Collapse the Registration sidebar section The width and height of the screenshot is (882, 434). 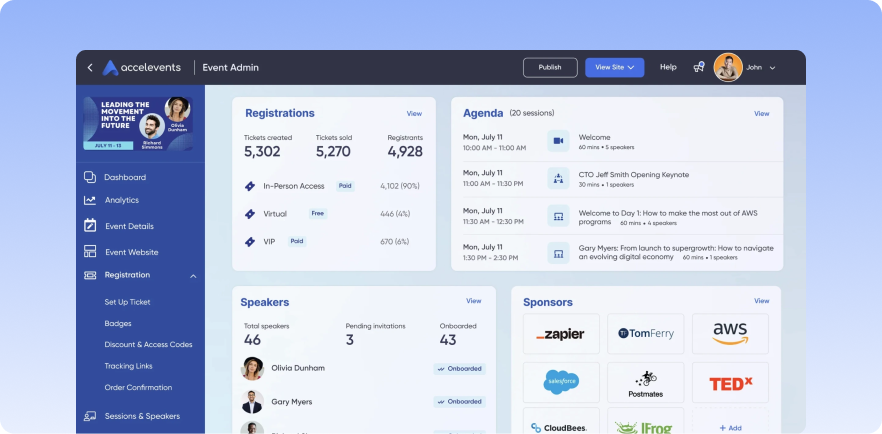[x=193, y=276]
